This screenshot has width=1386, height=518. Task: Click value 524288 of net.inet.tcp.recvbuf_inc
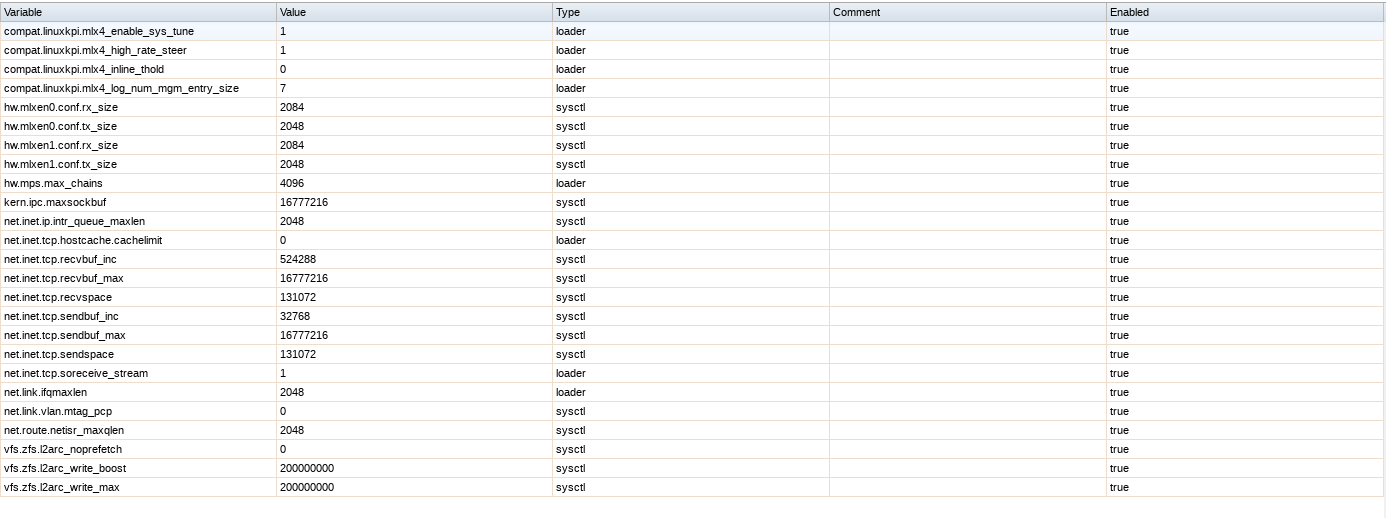tap(298, 259)
